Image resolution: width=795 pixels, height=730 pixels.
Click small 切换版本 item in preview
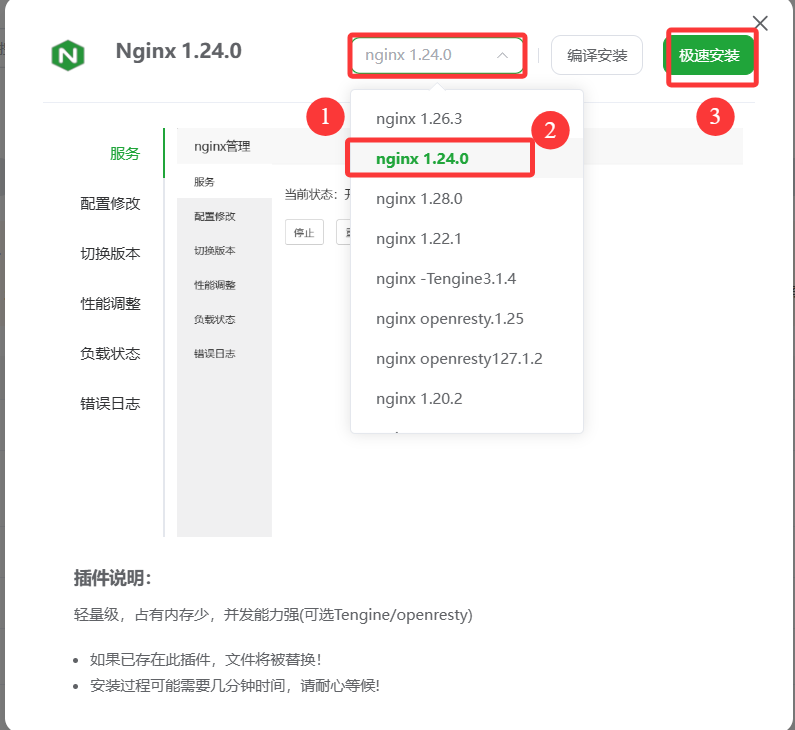[214, 250]
